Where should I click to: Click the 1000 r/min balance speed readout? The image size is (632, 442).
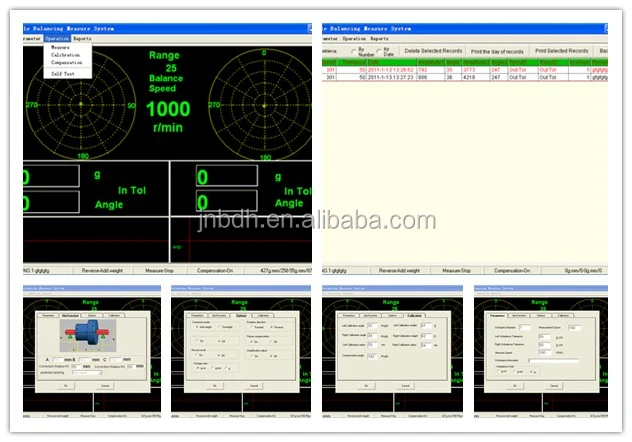[x=168, y=116]
